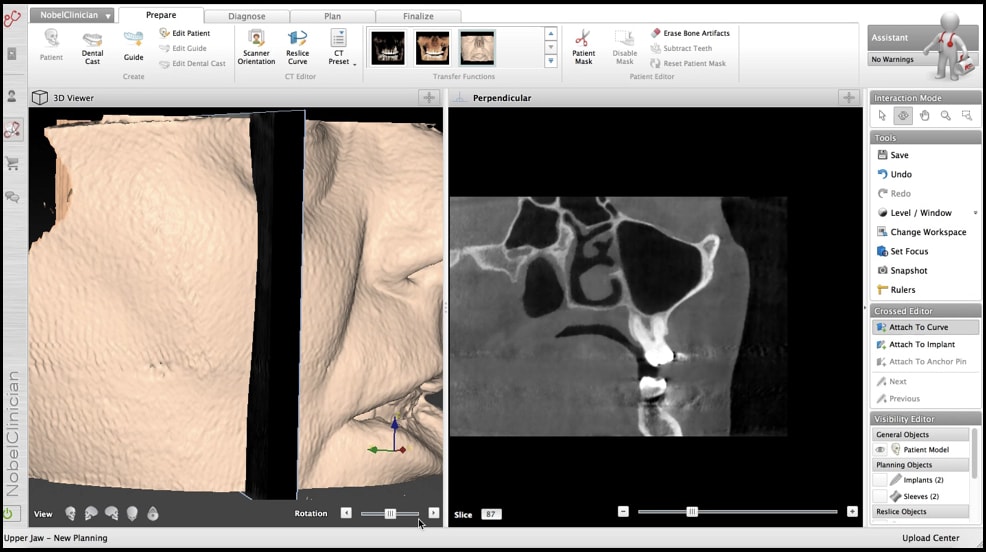Maximize the Perpendicular view pane
The height and width of the screenshot is (552, 986).
point(849,97)
